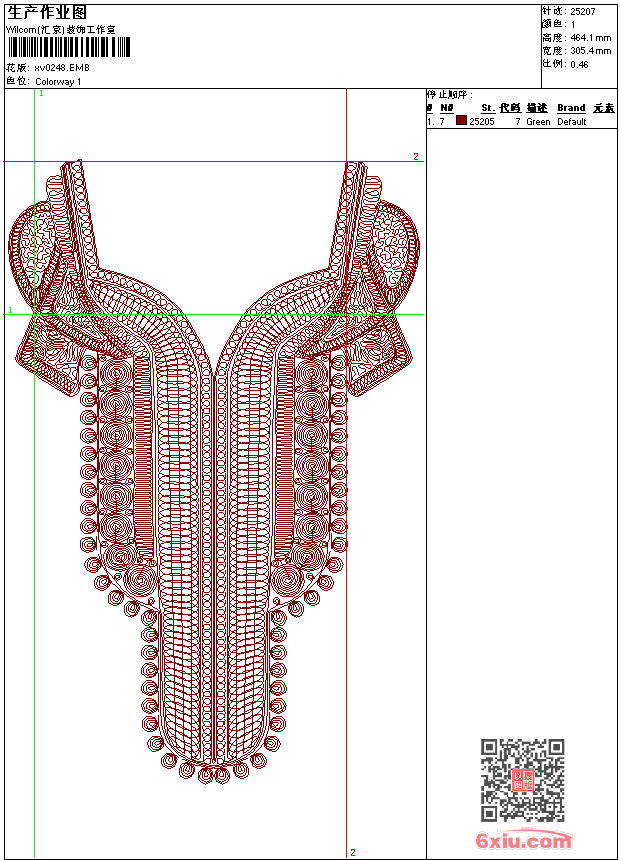Click the St. column header
This screenshot has width=620, height=860.
[x=487, y=108]
